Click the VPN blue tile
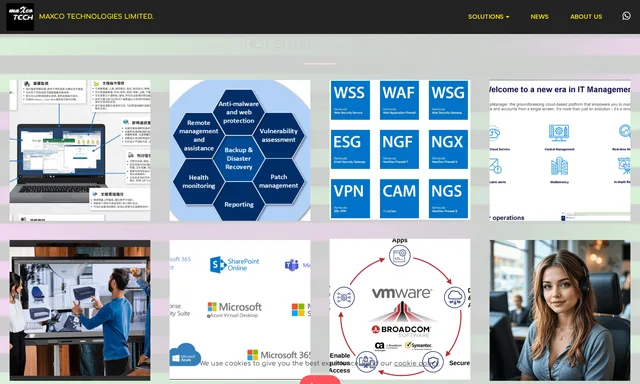 click(x=350, y=198)
